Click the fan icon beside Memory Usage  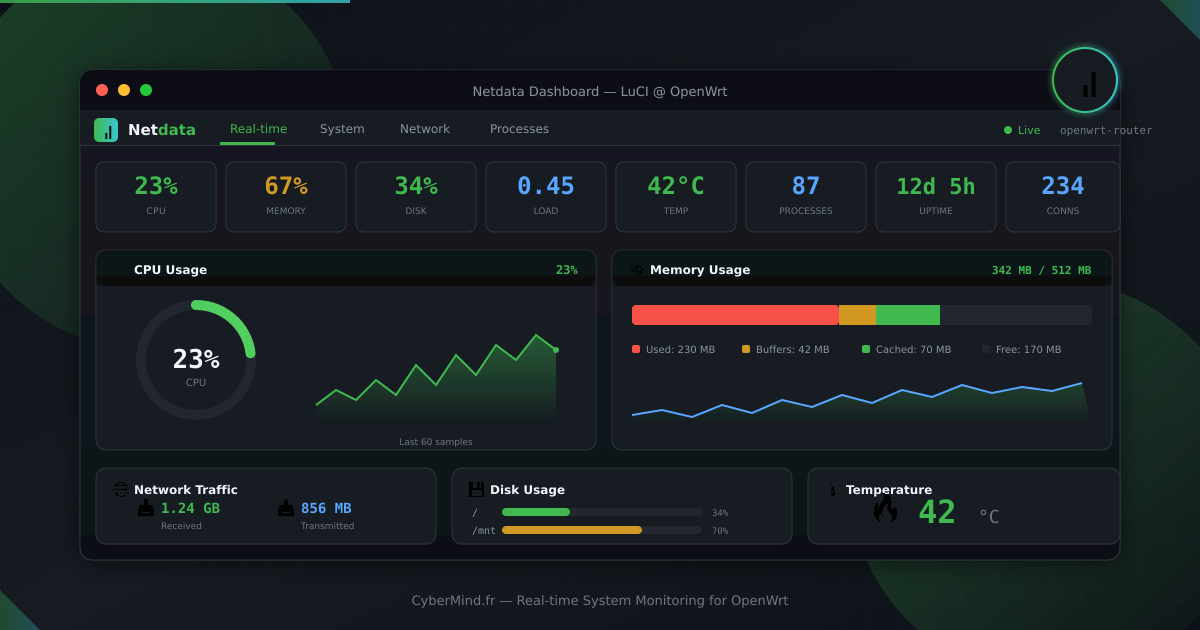(x=636, y=269)
